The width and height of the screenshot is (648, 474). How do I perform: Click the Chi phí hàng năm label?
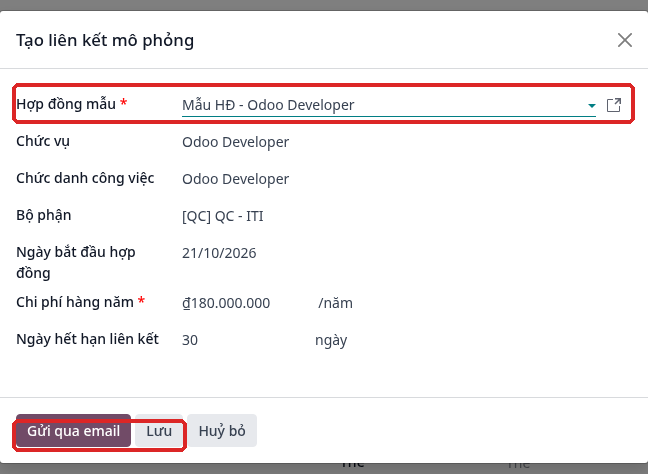click(75, 302)
